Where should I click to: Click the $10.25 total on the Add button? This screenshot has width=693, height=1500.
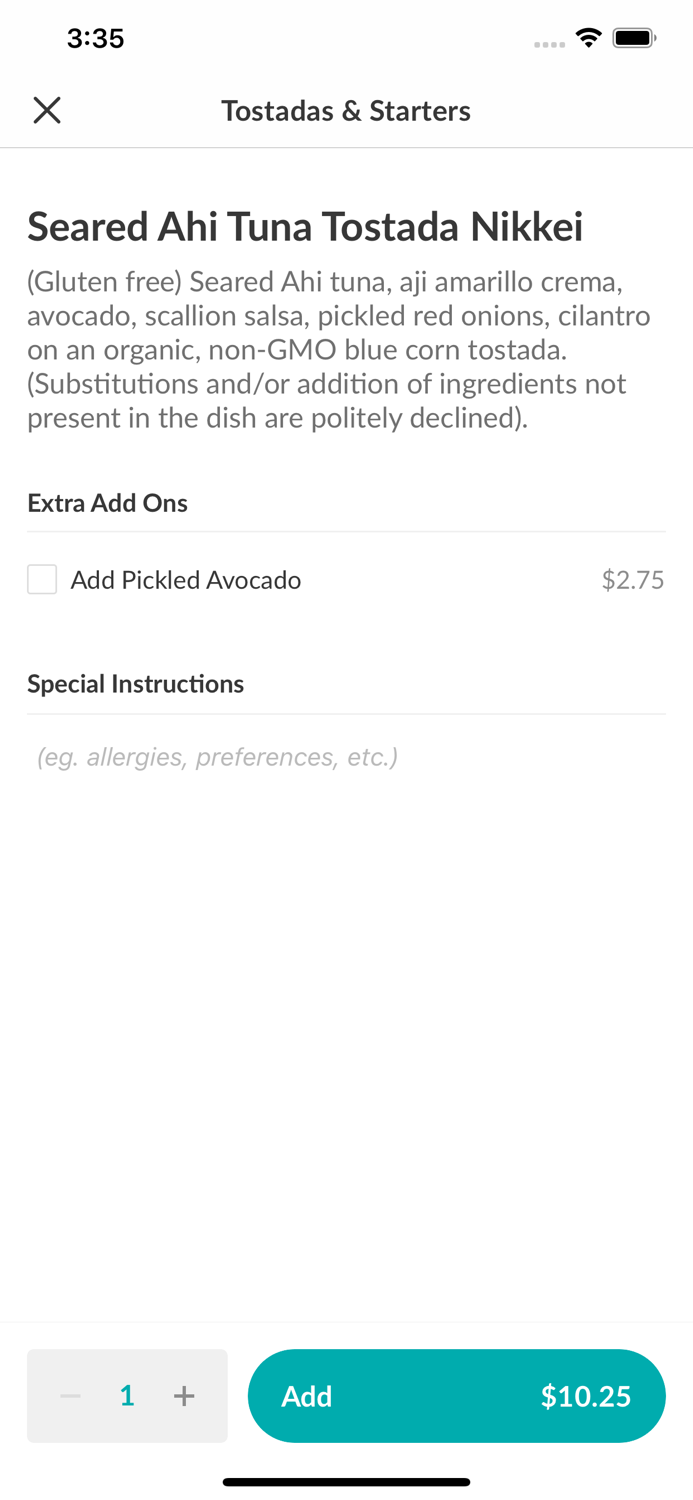585,1396
